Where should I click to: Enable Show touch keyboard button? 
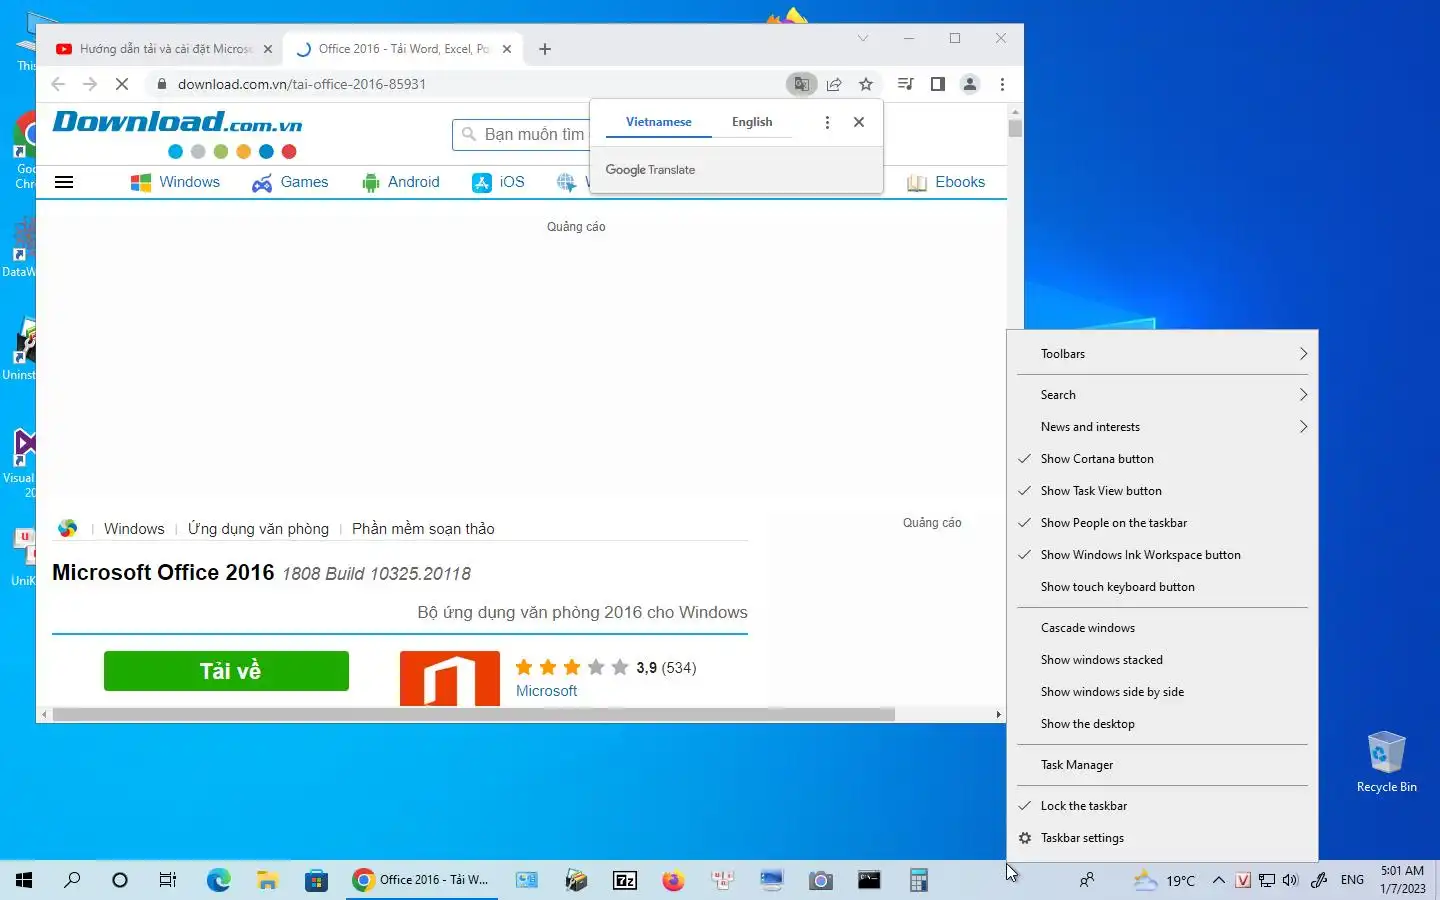click(x=1162, y=587)
